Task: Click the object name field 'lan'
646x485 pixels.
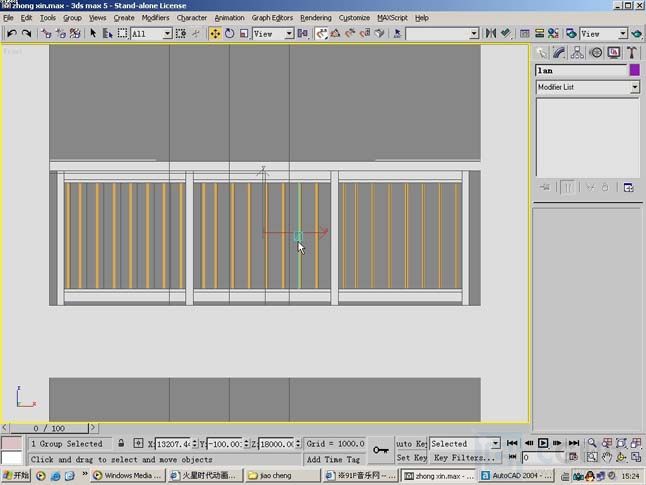Action: pyautogui.click(x=581, y=70)
